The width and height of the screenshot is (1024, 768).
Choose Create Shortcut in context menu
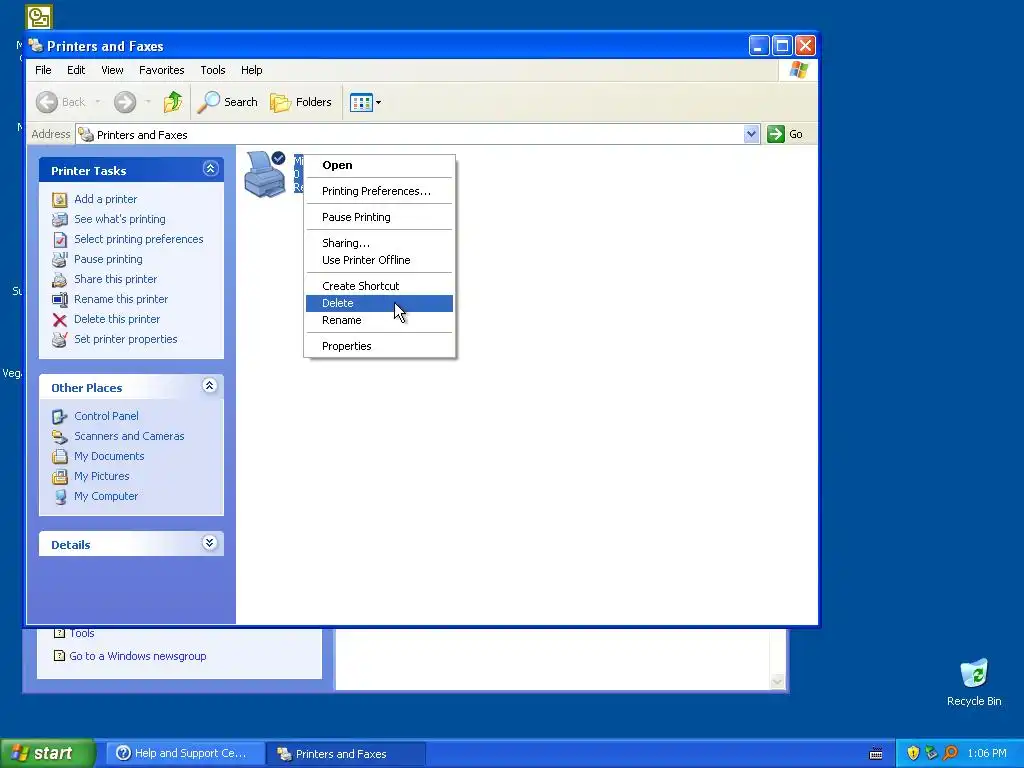click(x=379, y=286)
